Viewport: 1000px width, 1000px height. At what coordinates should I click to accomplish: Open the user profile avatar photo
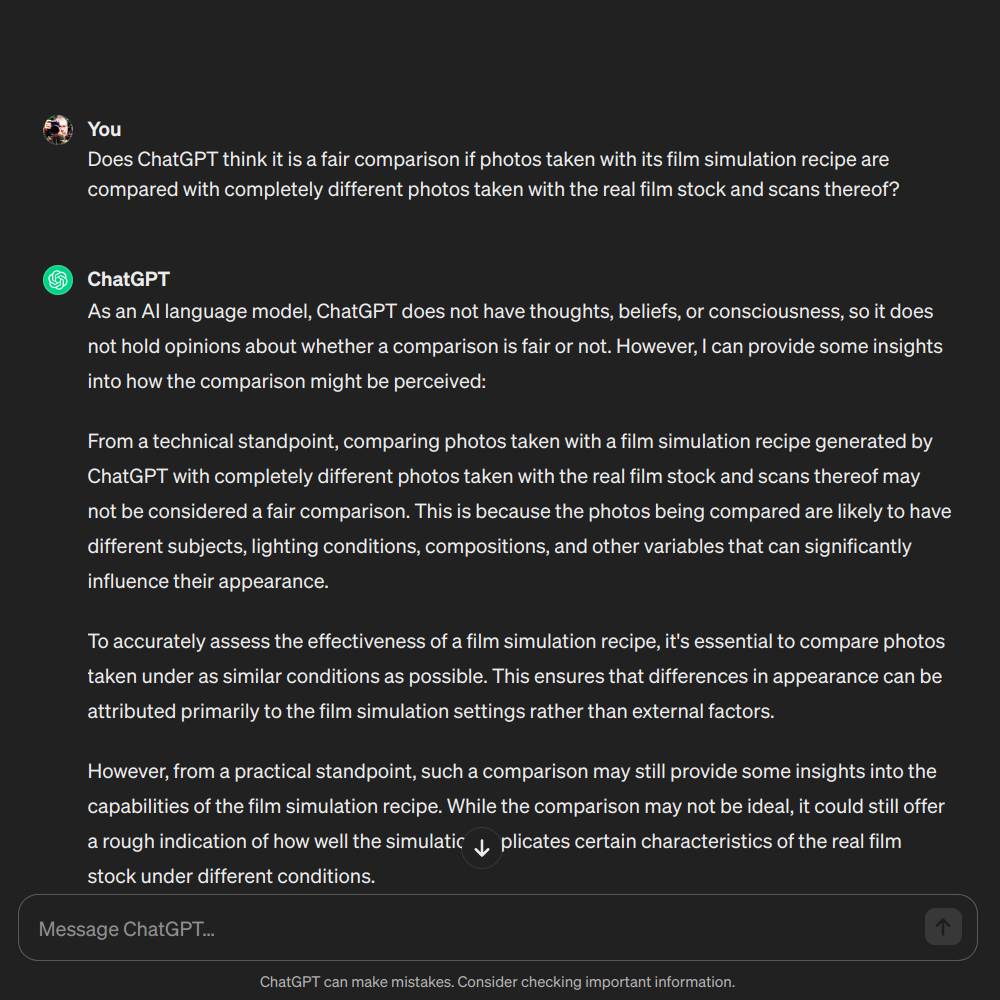[58, 130]
